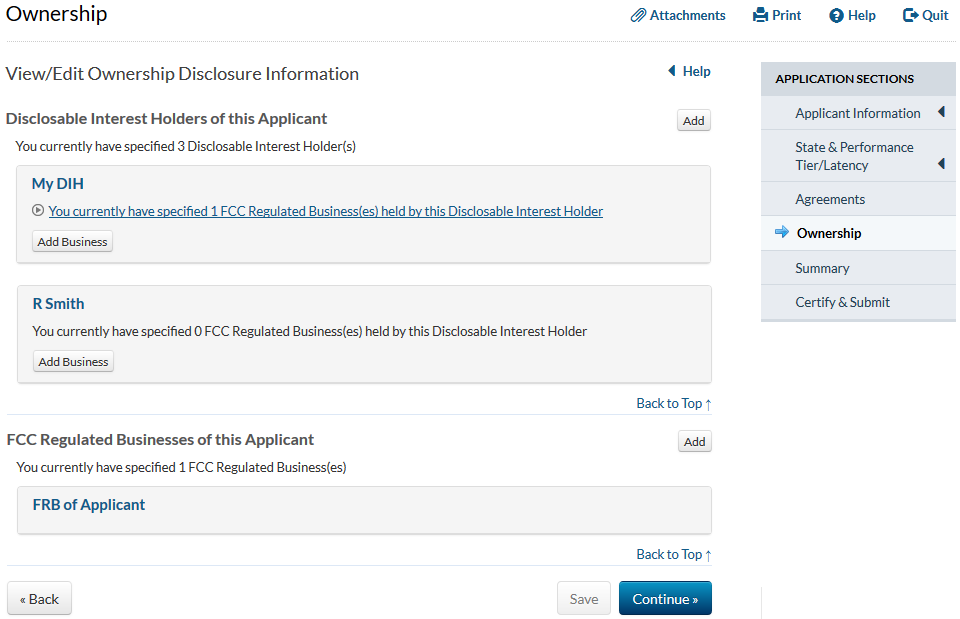Open the Help link beside page heading
The width and height of the screenshot is (960, 619).
point(689,72)
